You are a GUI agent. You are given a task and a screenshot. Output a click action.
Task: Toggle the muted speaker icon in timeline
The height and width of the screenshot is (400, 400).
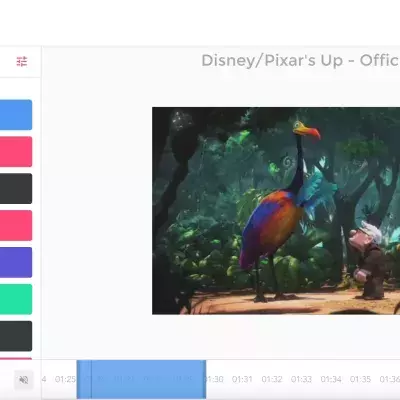coord(24,380)
